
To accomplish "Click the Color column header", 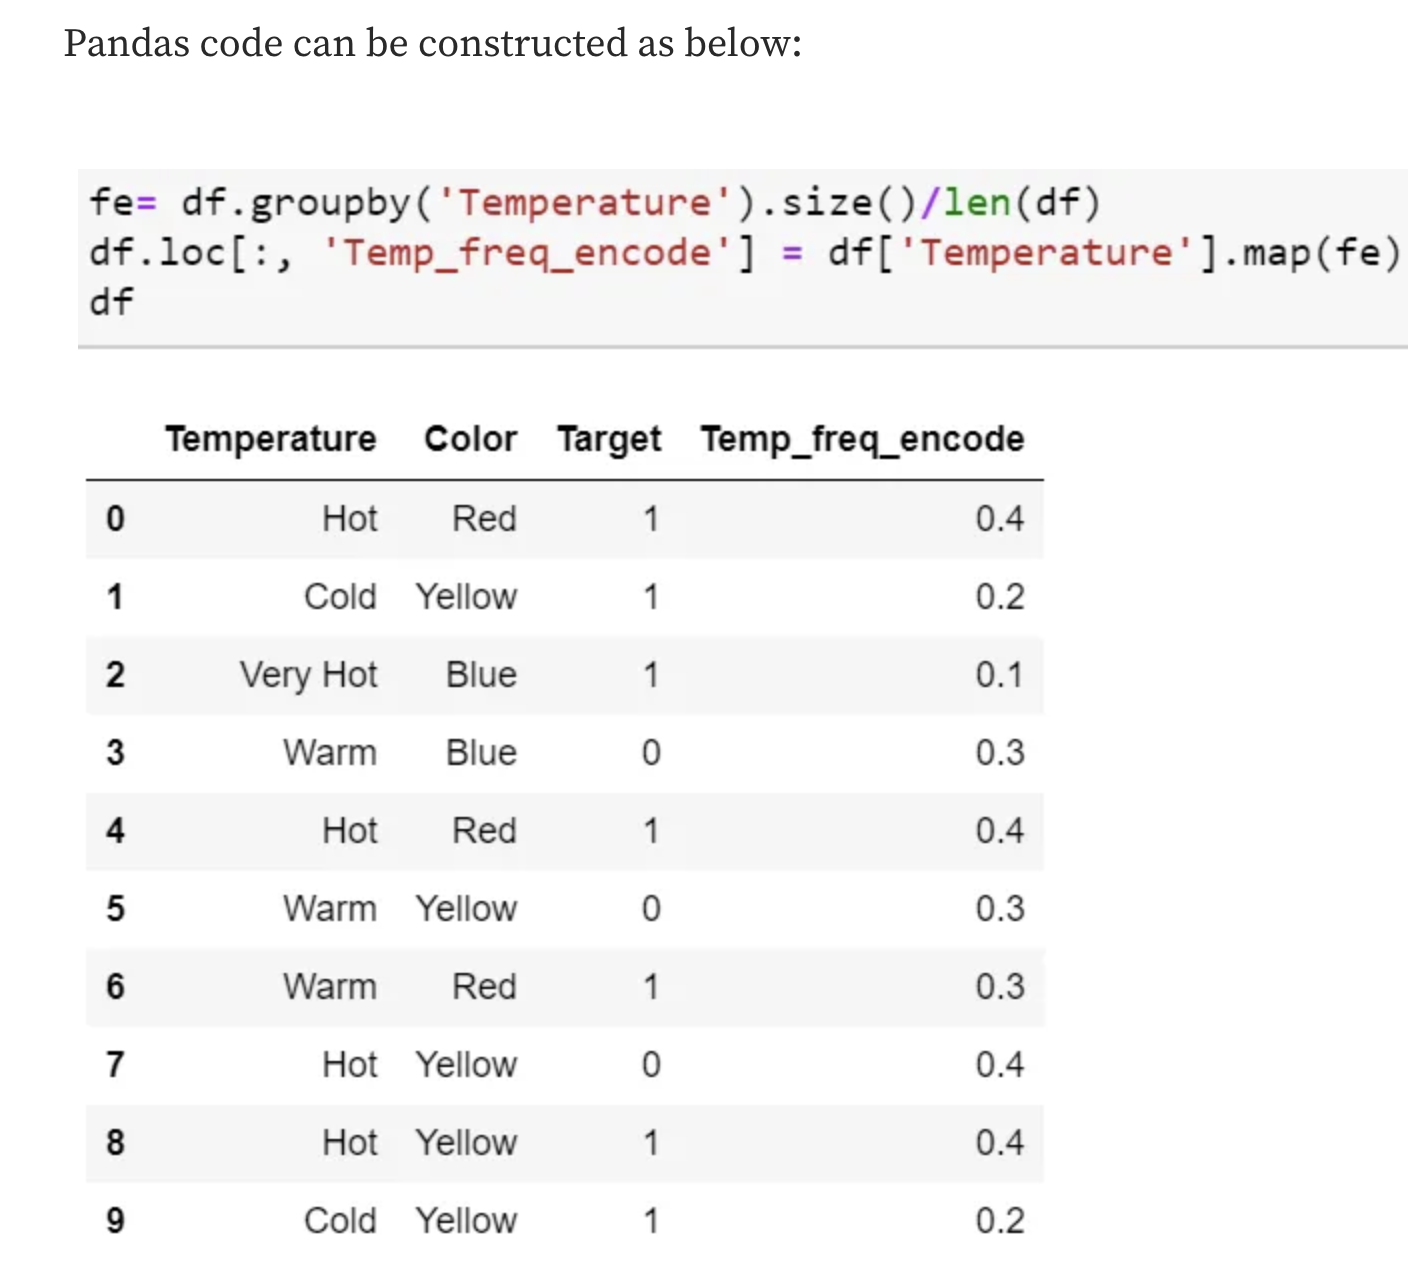I will [470, 439].
